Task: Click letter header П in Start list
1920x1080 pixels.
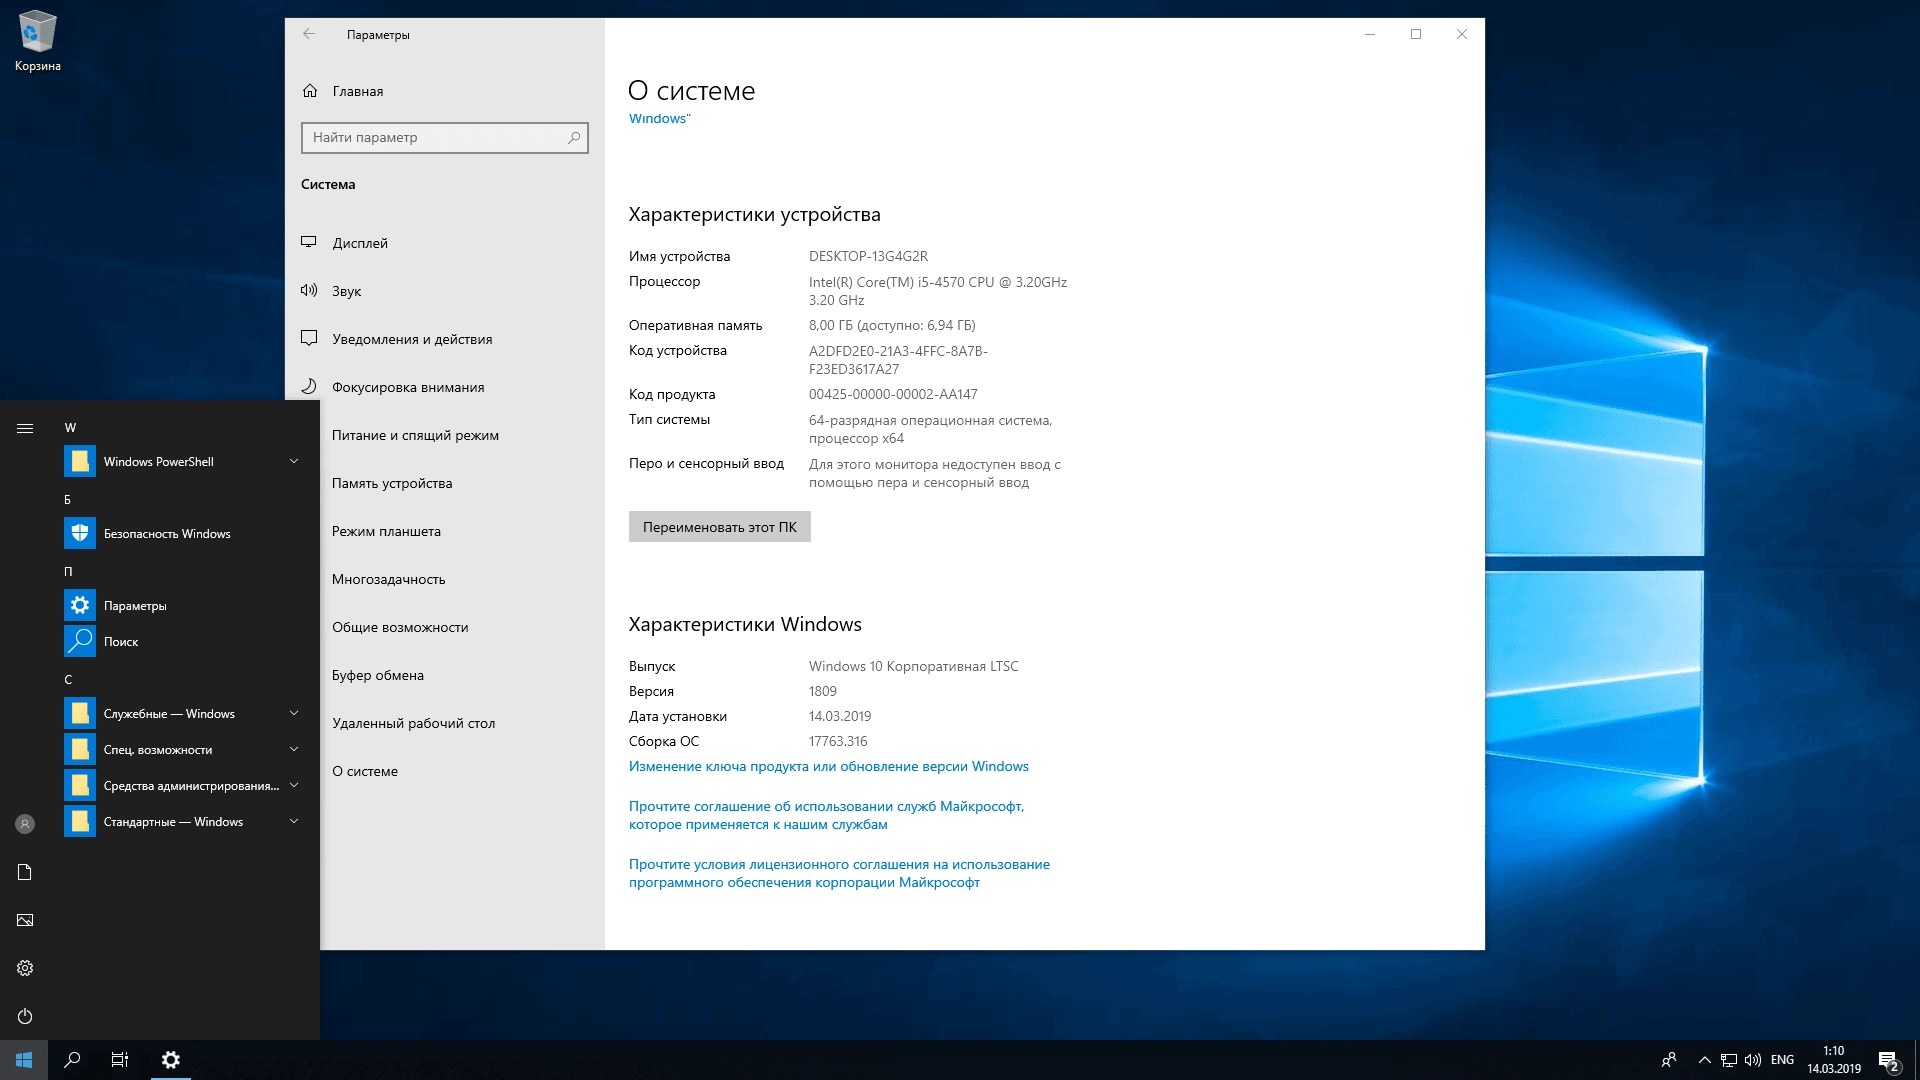Action: point(68,571)
